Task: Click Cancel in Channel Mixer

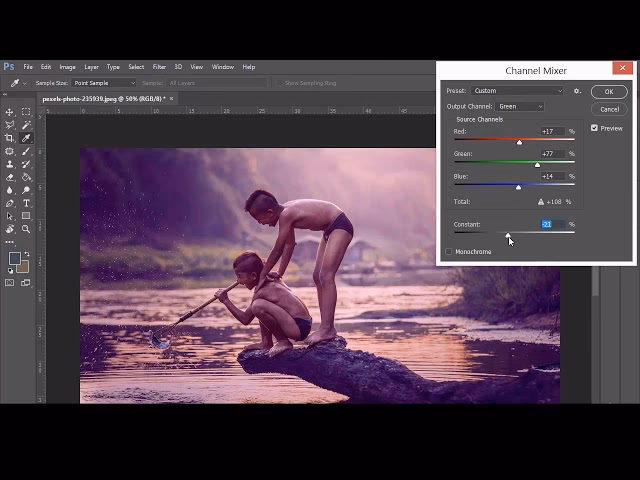Action: (609, 109)
